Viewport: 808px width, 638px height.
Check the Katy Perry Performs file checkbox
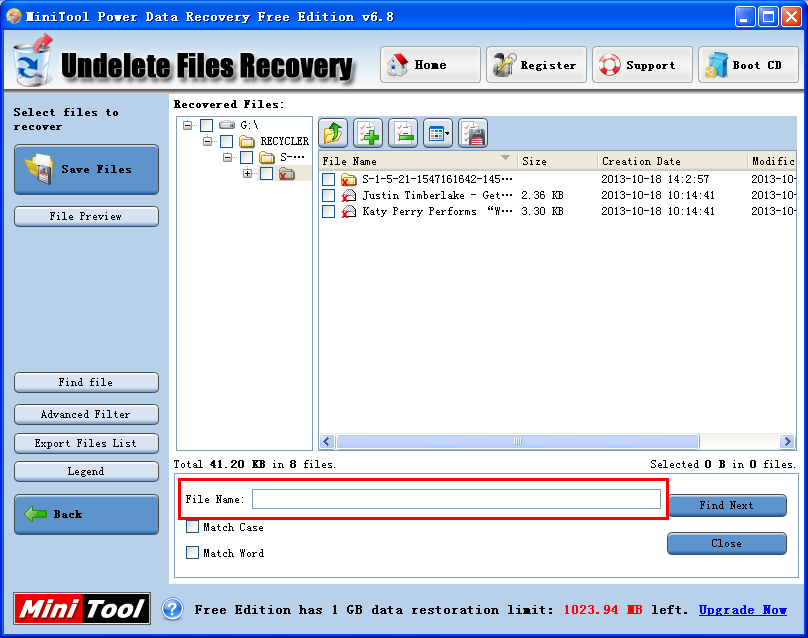click(328, 211)
